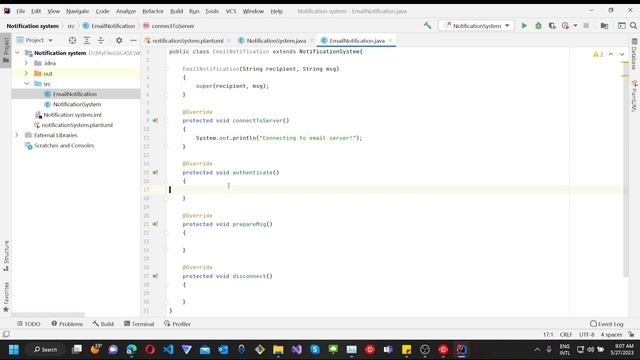Screen dimensions: 640x360
Task: Click the warnings count indicator
Action: 598,54
